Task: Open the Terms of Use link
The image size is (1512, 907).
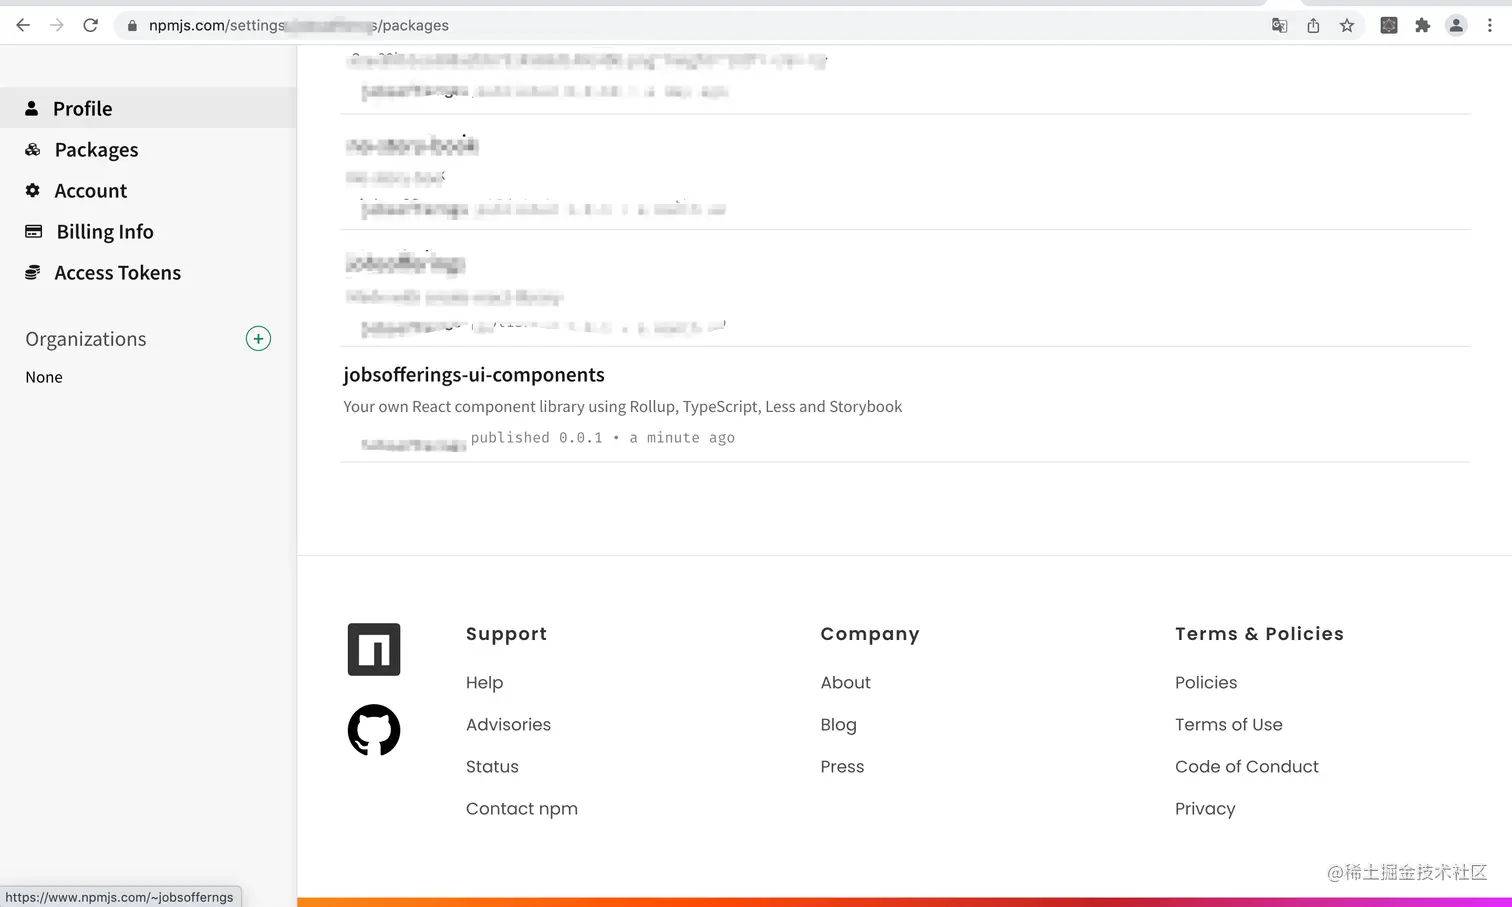Action: (1228, 724)
